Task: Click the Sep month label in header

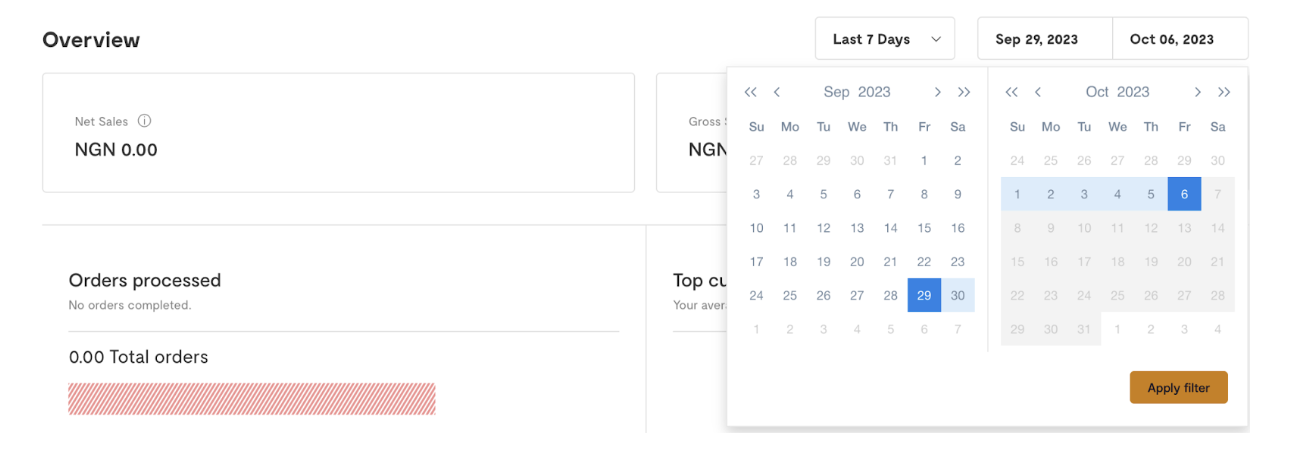Action: (x=836, y=92)
